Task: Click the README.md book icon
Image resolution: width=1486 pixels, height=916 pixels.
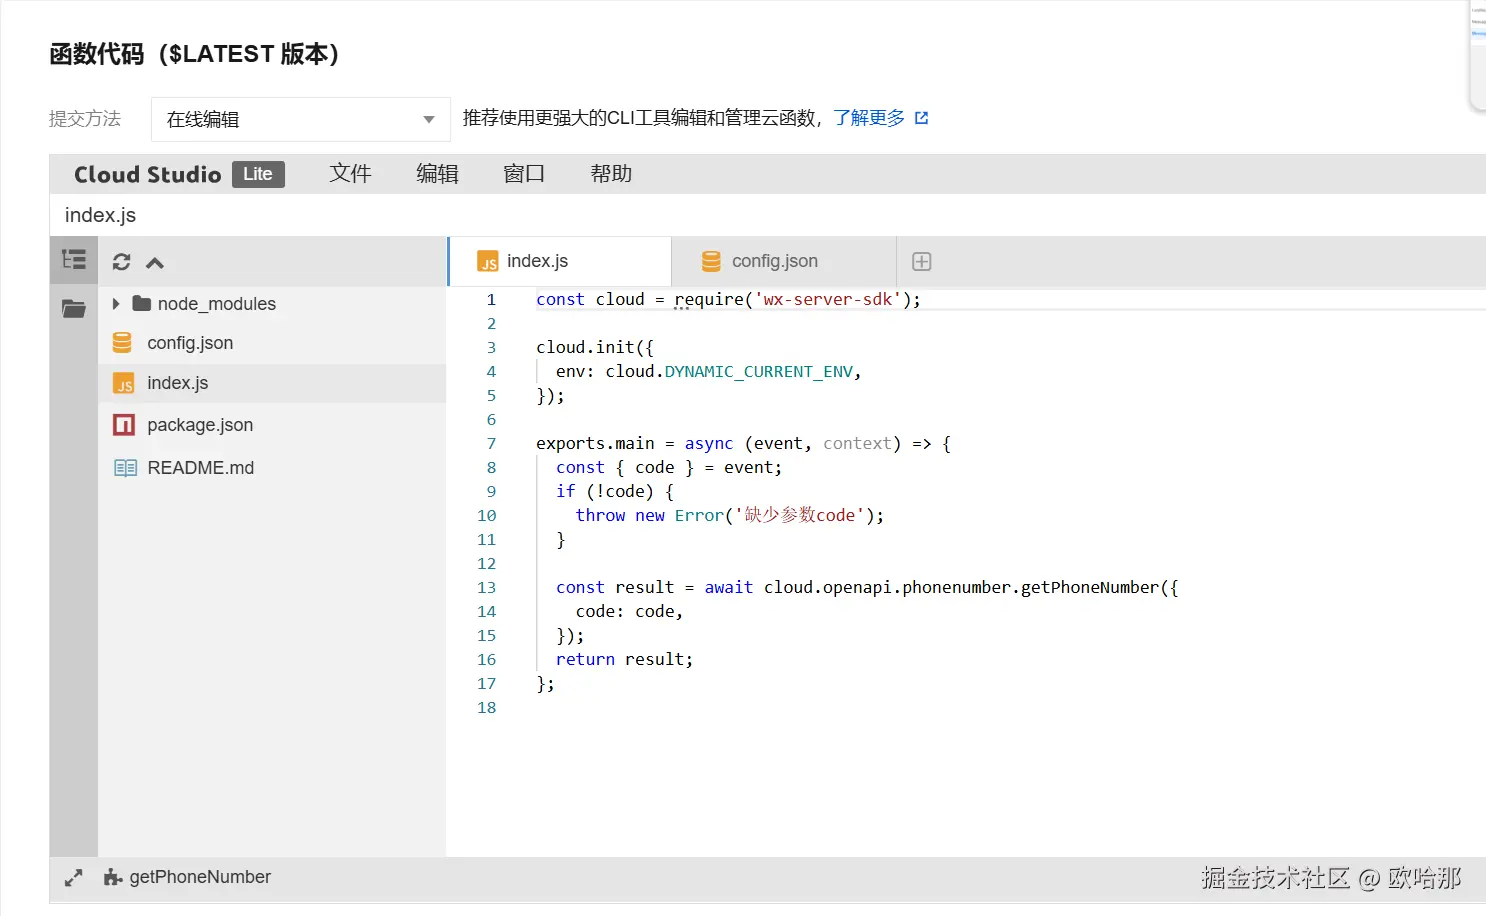Action: coord(125,468)
